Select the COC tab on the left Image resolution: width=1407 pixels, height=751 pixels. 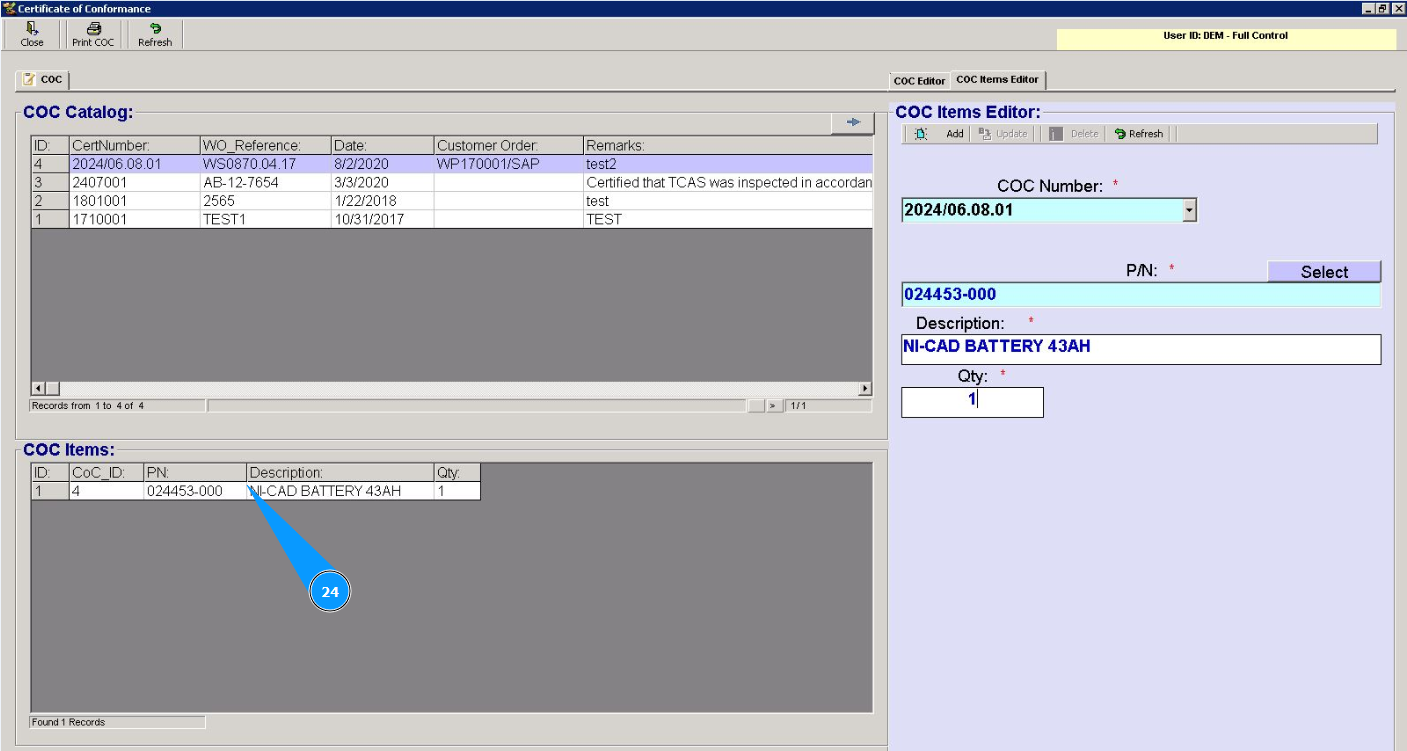(x=43, y=80)
